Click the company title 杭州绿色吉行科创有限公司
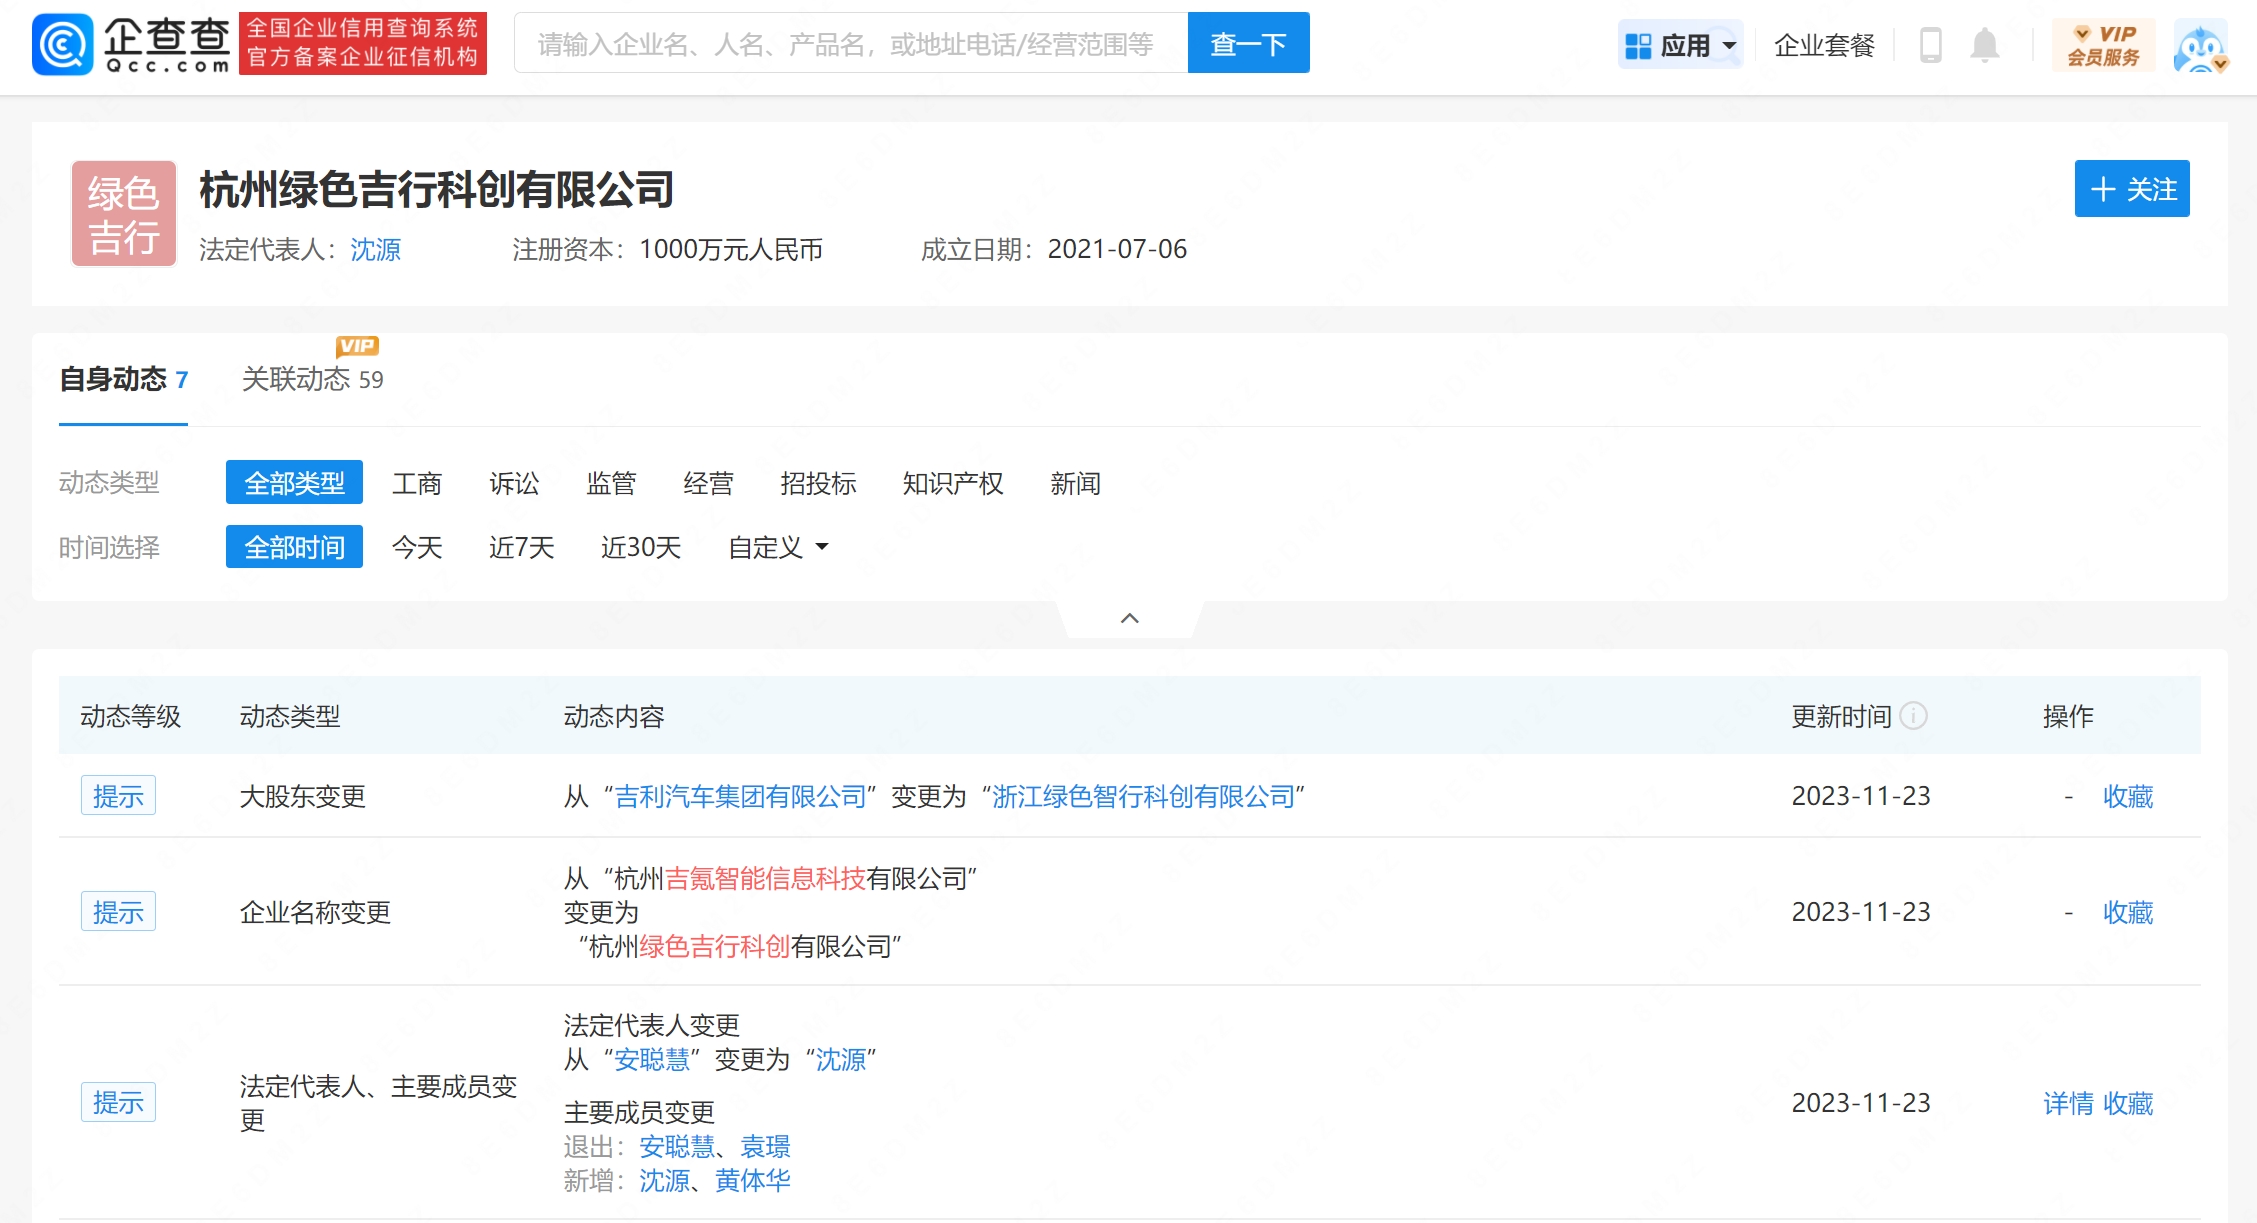This screenshot has width=2257, height=1223. (x=436, y=189)
